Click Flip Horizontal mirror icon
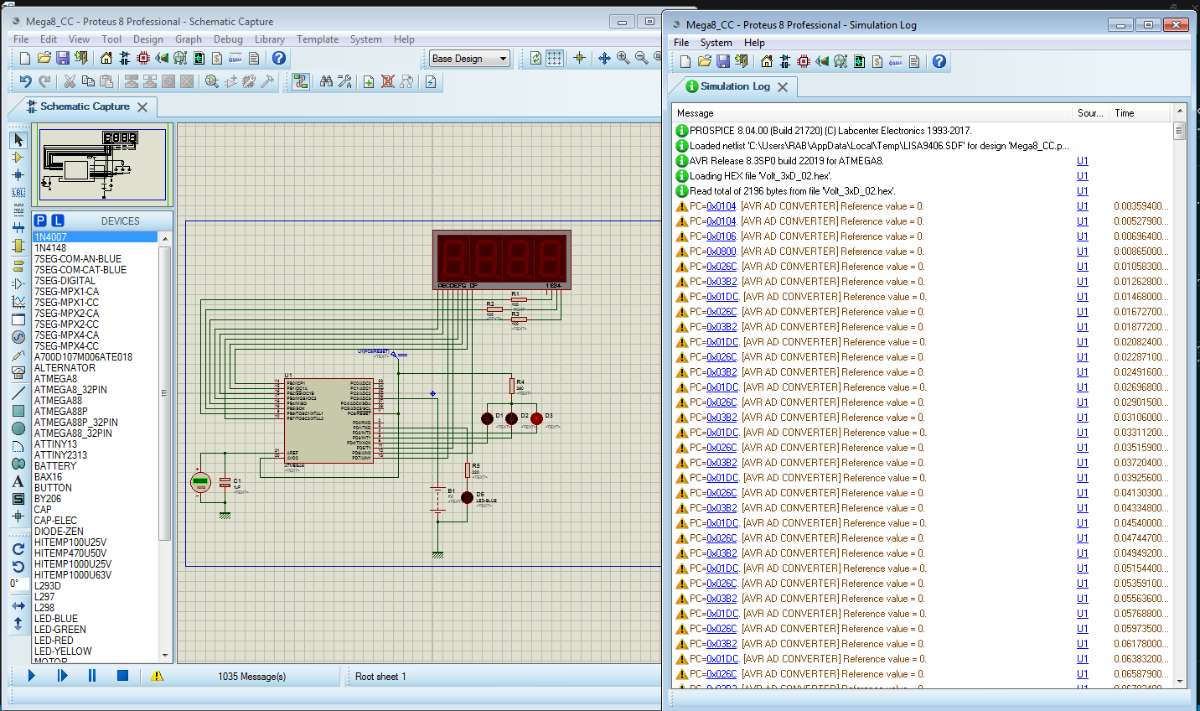The width and height of the screenshot is (1200, 711). [18, 606]
